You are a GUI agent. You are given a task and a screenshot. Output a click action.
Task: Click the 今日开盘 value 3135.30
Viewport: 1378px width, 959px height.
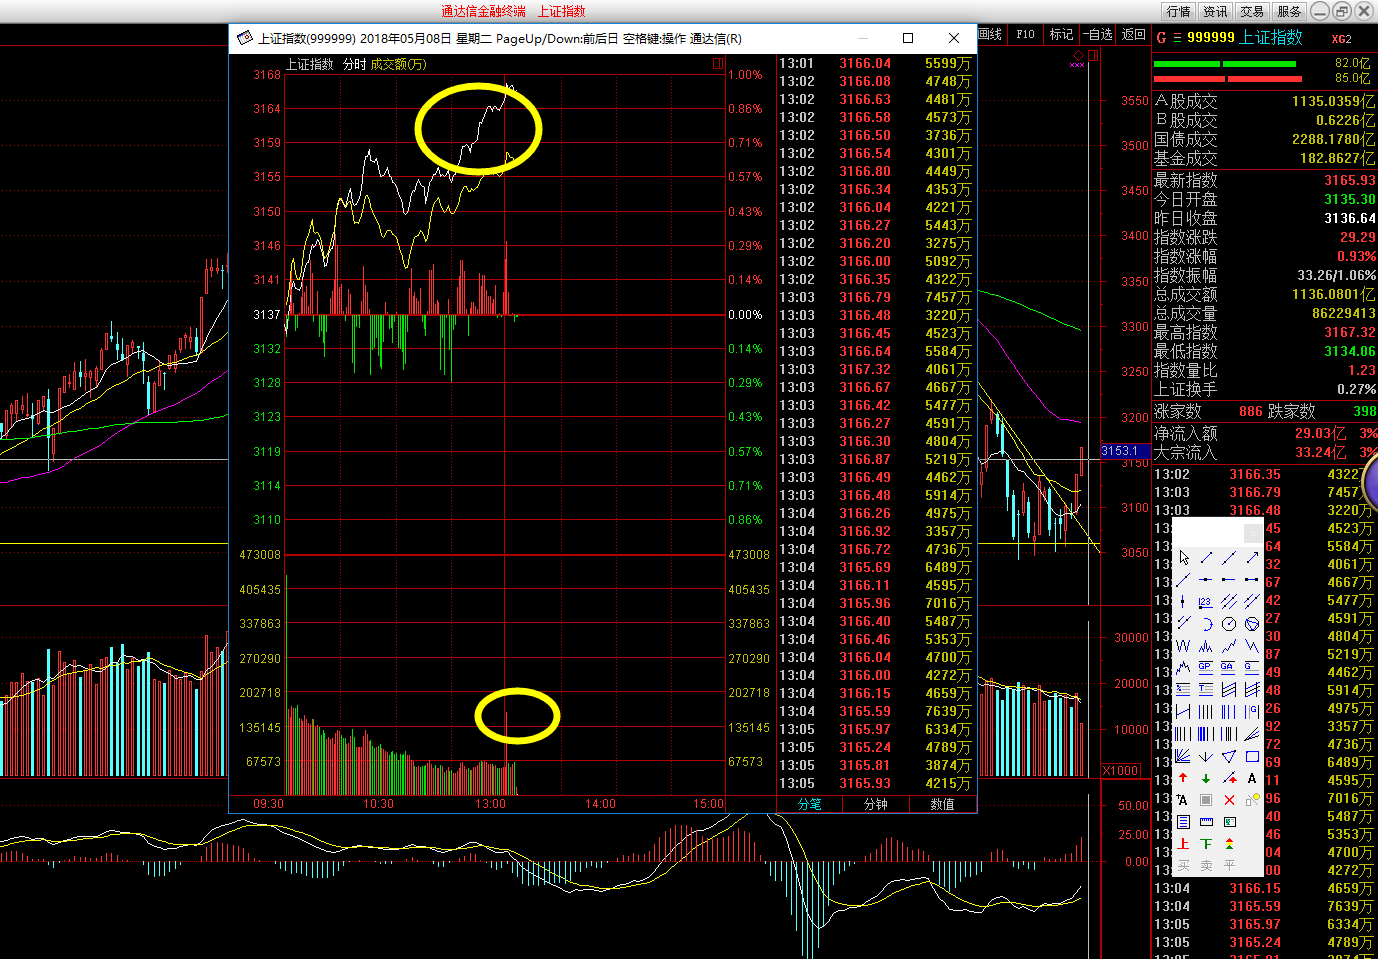click(x=1350, y=199)
